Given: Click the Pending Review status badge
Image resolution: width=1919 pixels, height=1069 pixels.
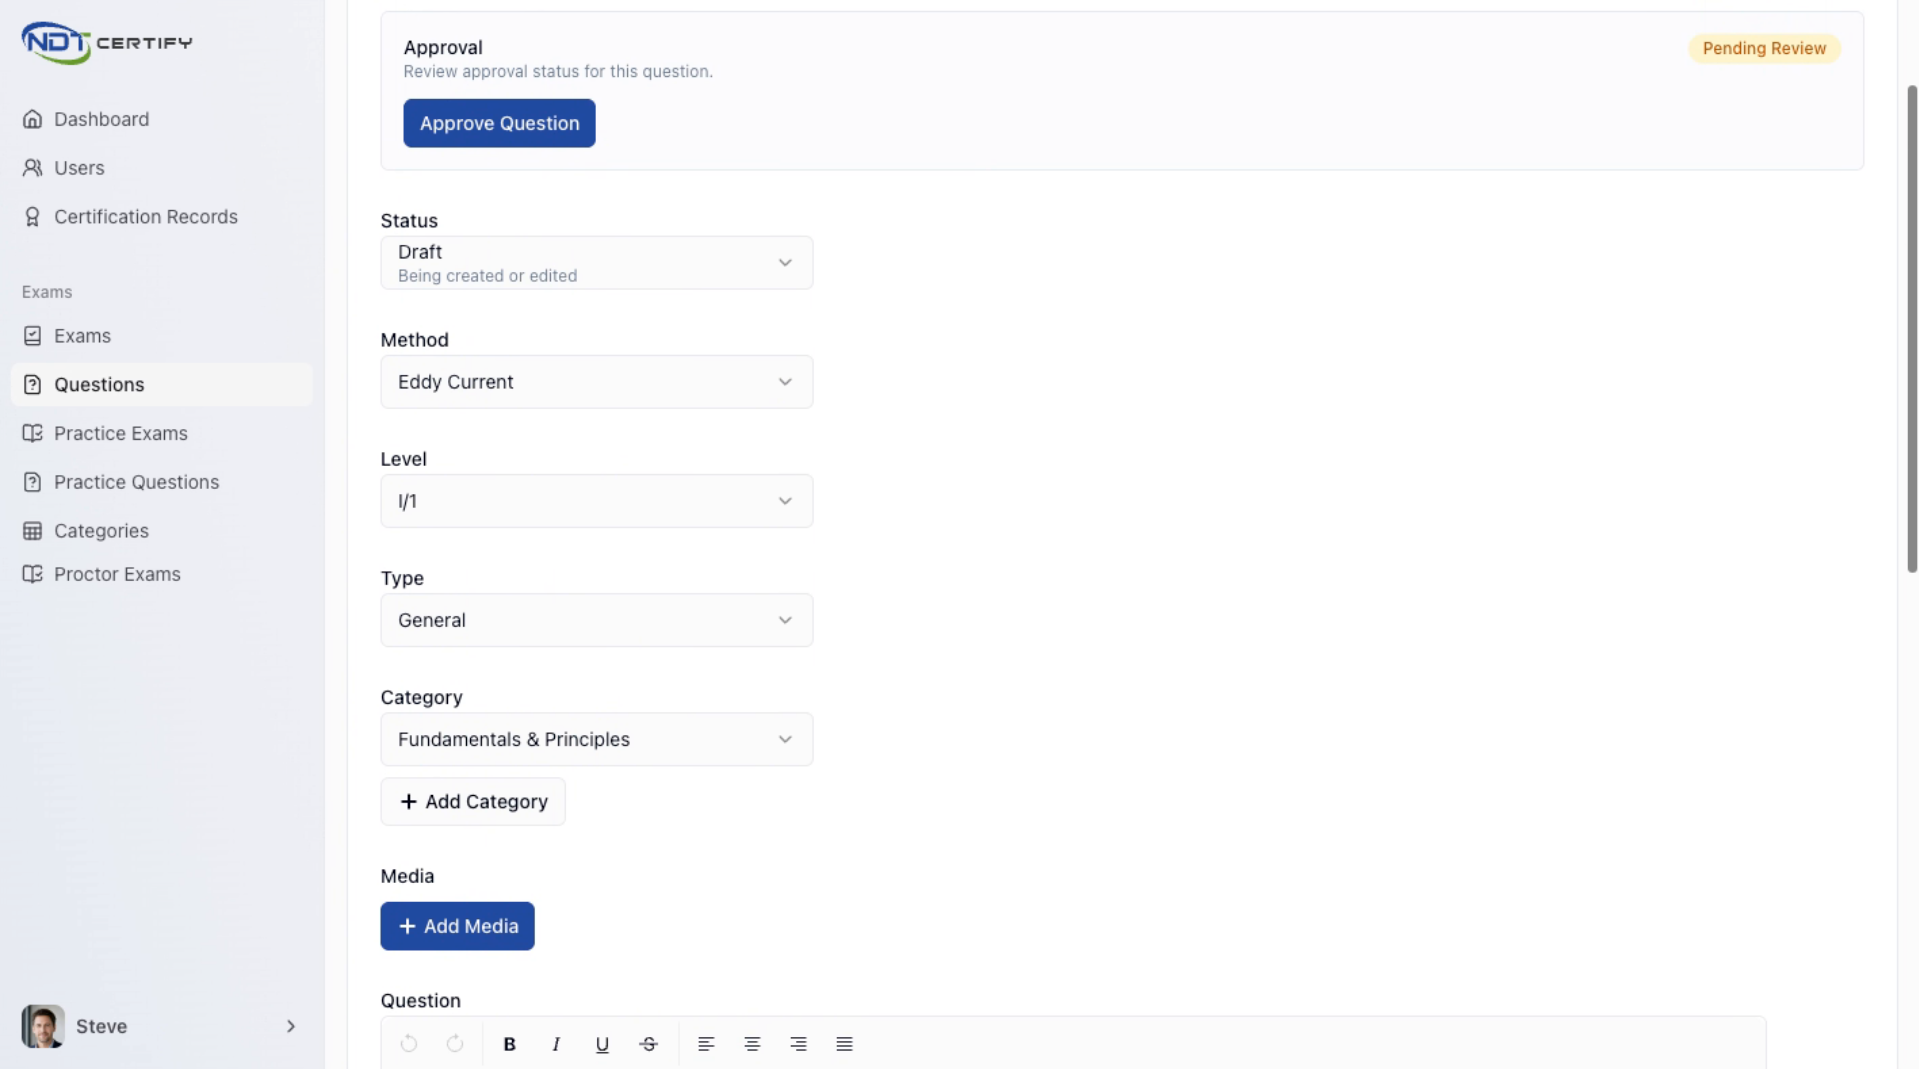Looking at the screenshot, I should pos(1764,48).
